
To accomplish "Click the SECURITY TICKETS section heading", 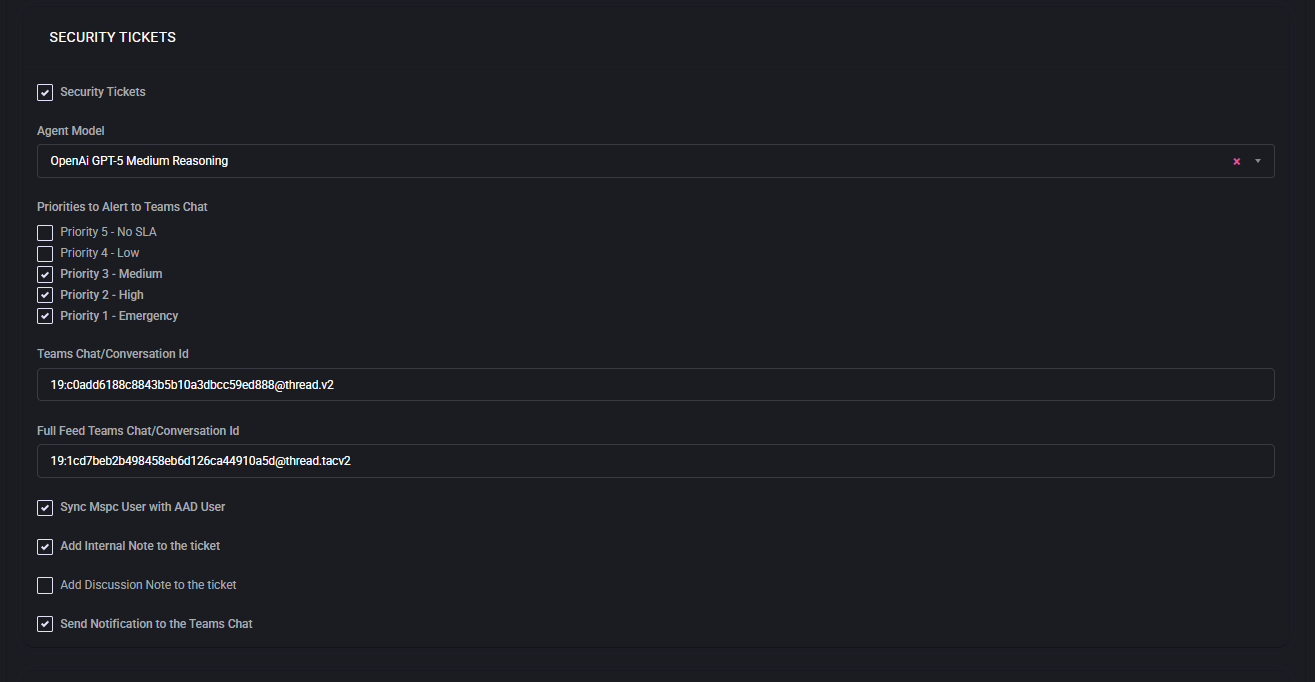I will (112, 38).
